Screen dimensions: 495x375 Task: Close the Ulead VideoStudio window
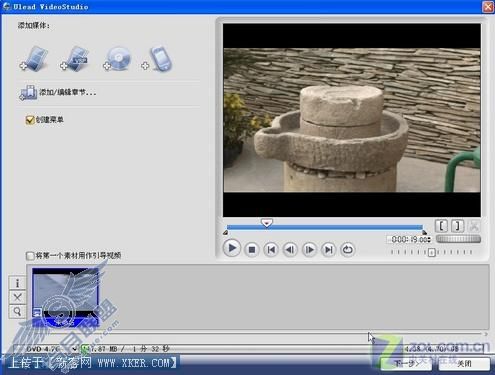click(x=488, y=7)
